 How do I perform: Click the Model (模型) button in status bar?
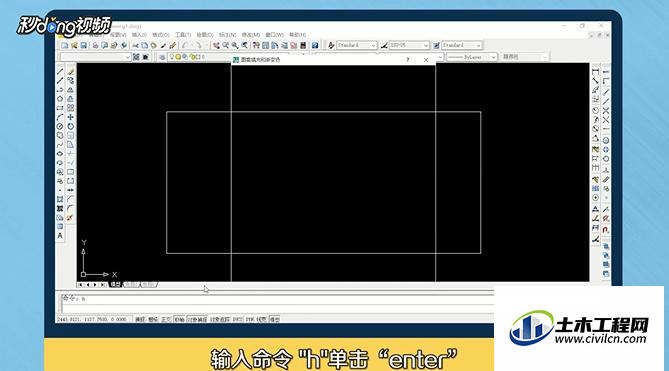pos(275,319)
